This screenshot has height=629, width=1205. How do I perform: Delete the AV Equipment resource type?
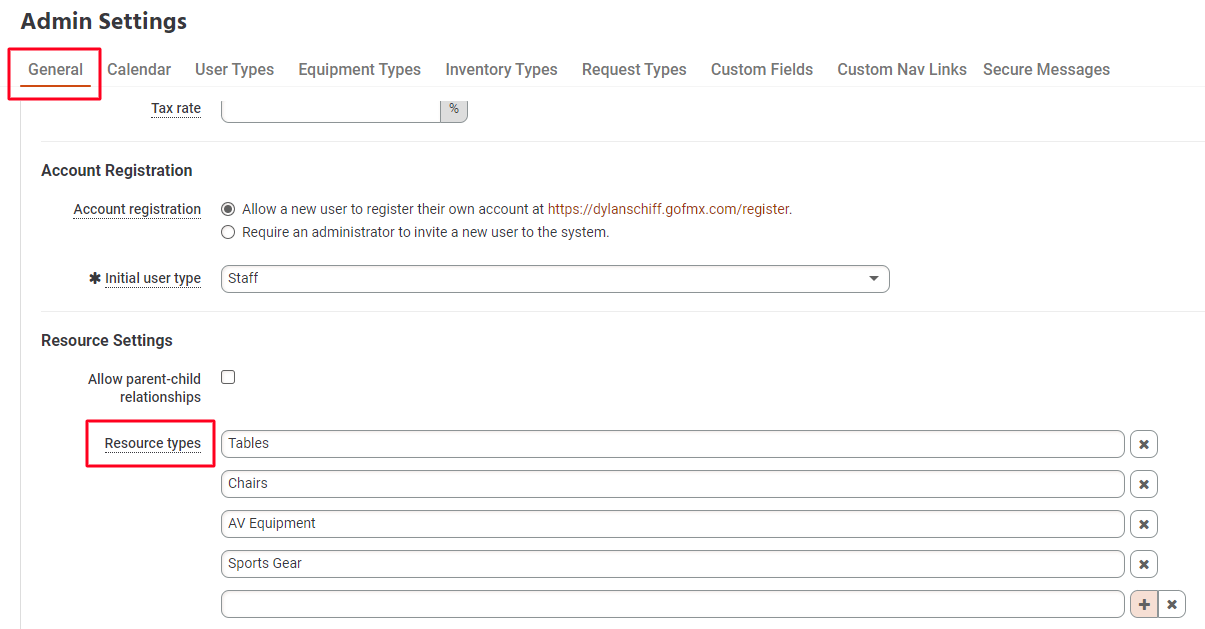click(x=1143, y=523)
